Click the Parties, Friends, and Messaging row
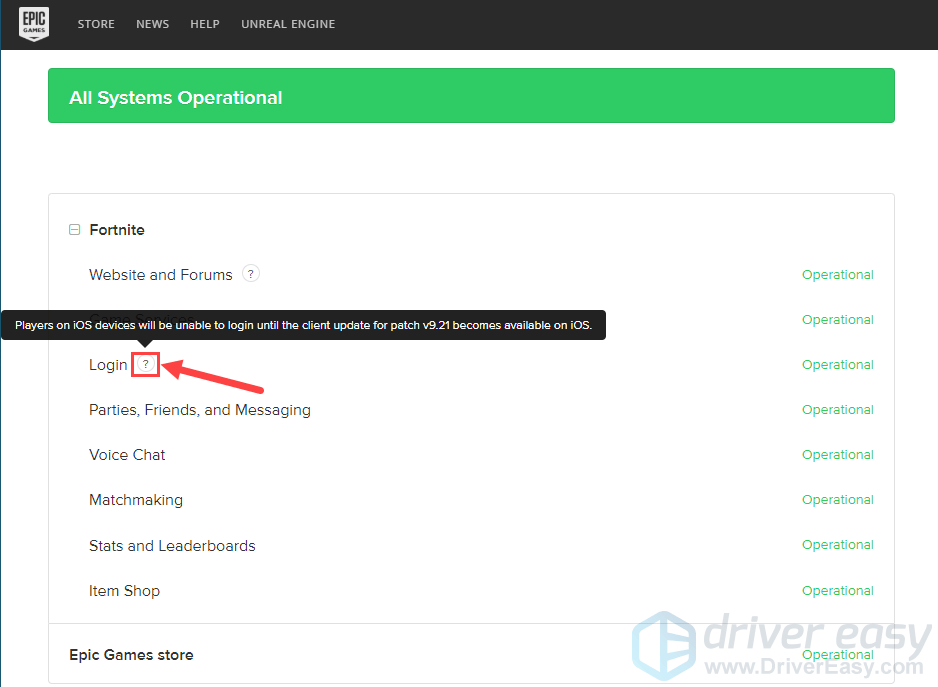 (x=199, y=409)
